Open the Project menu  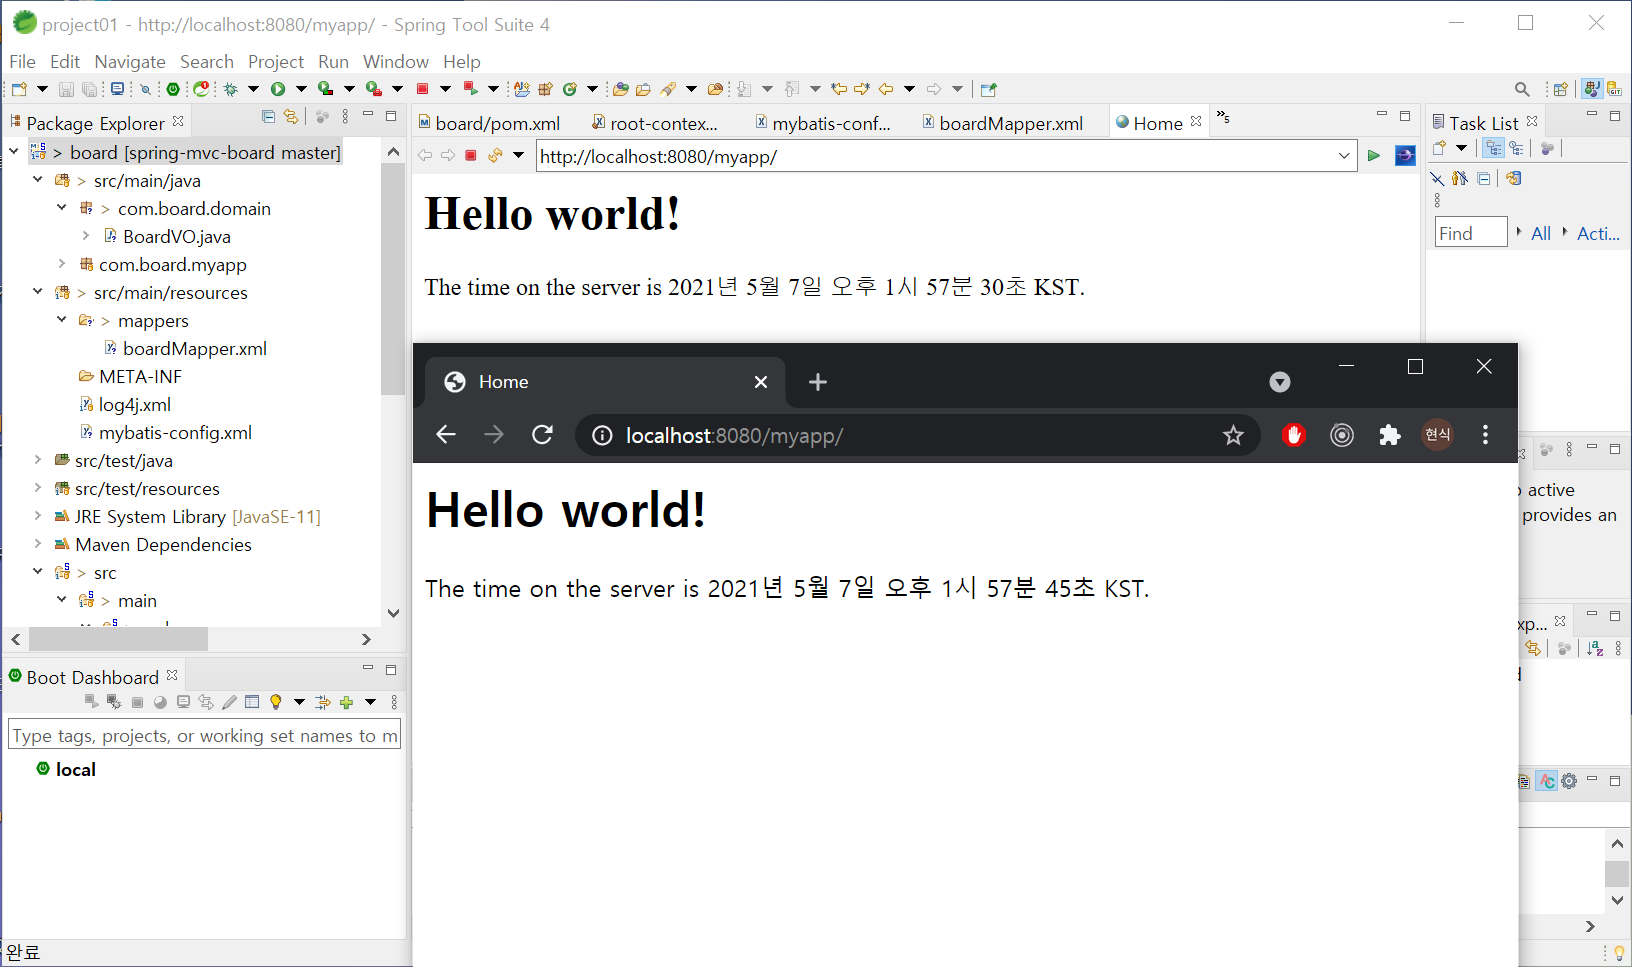(x=276, y=61)
